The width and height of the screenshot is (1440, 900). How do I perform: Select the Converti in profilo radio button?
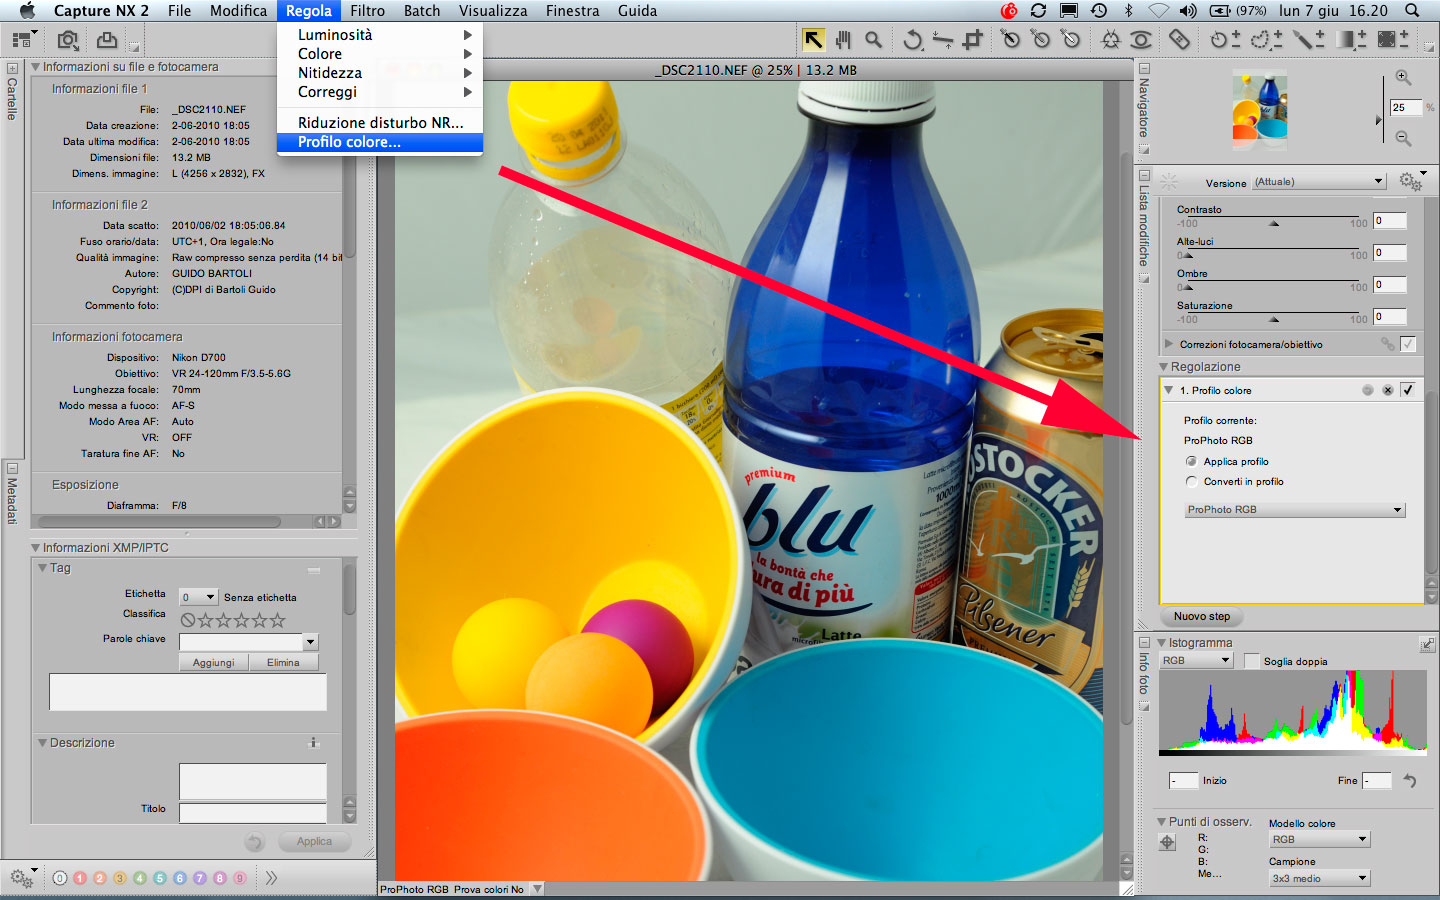click(x=1191, y=481)
